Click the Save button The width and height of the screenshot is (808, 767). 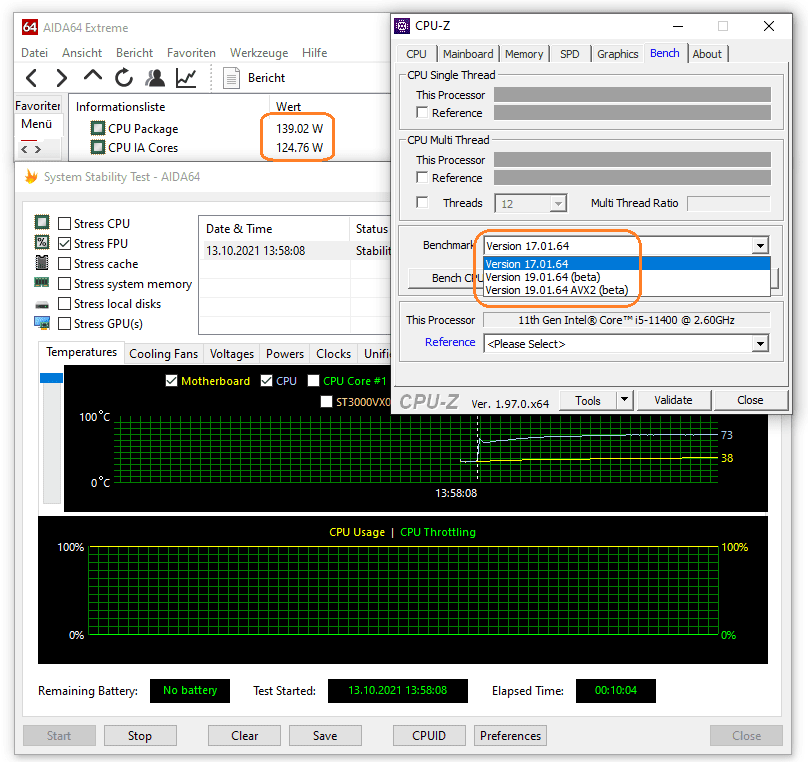[325, 736]
